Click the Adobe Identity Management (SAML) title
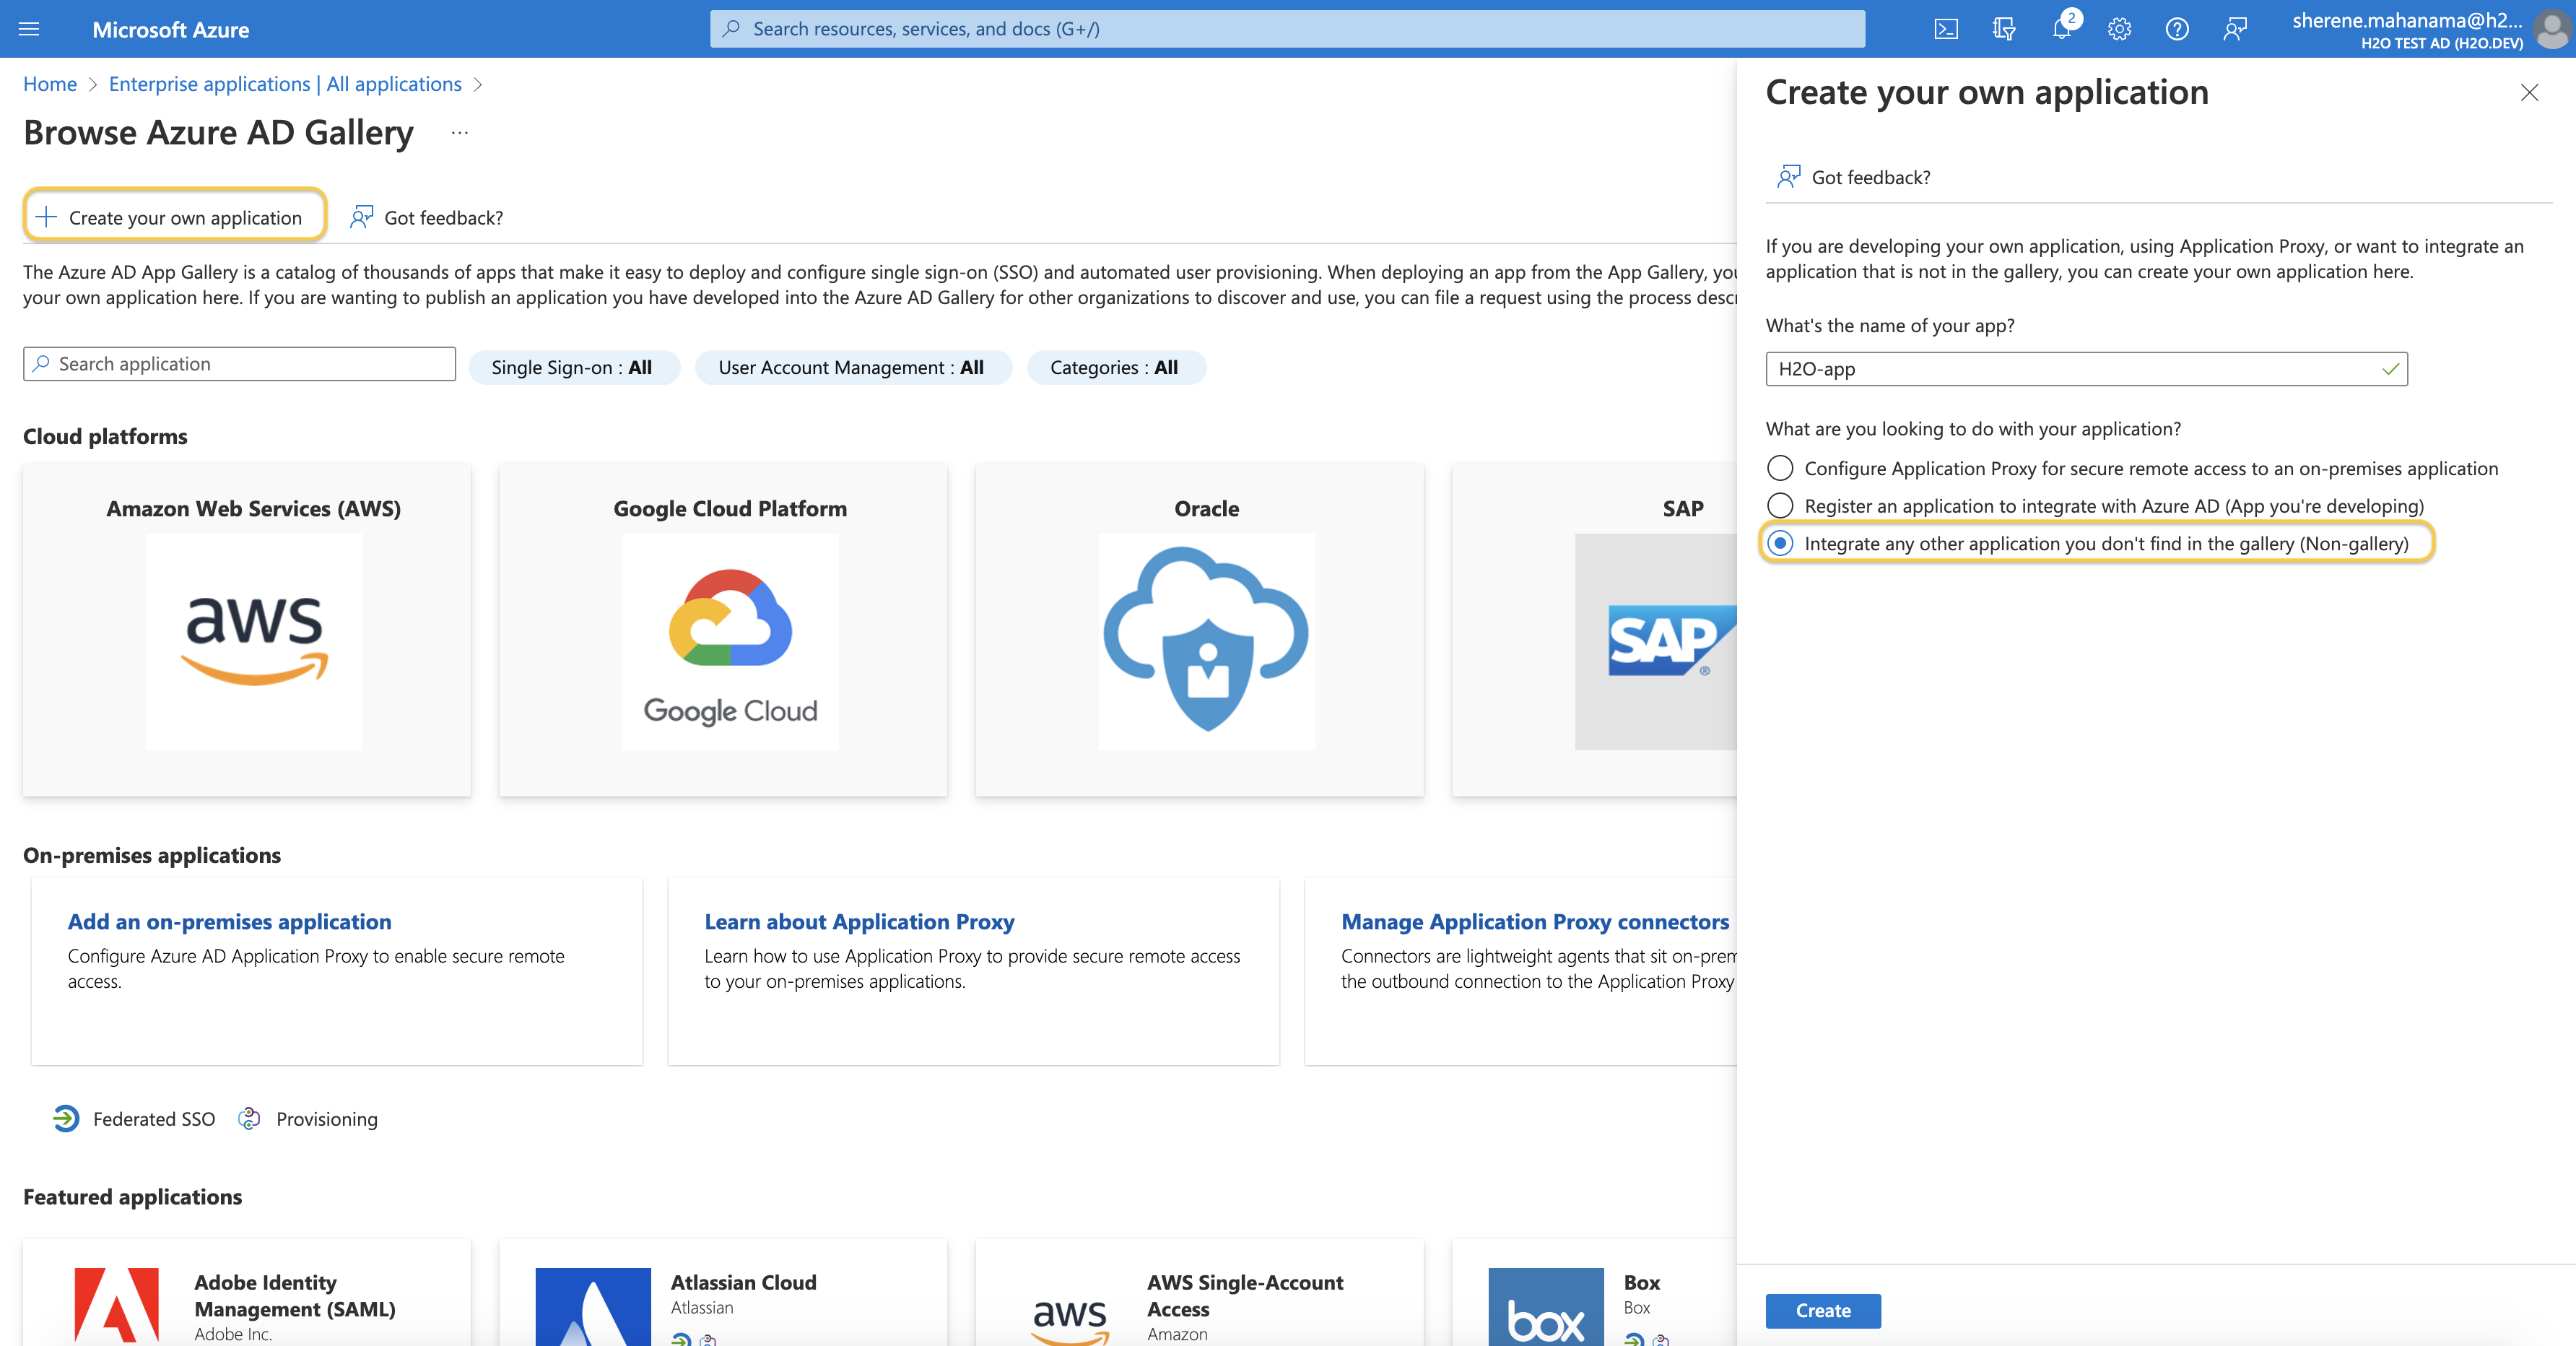The image size is (2576, 1346). 295,1295
